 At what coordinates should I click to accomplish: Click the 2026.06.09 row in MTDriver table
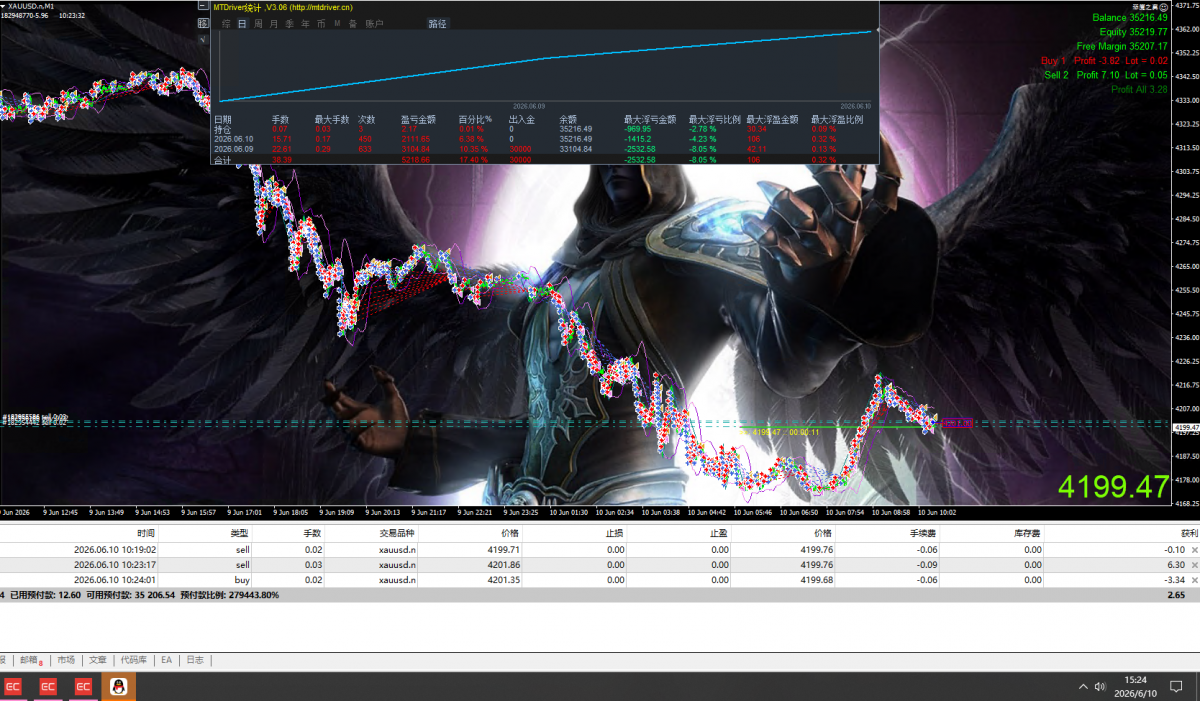coord(545,149)
